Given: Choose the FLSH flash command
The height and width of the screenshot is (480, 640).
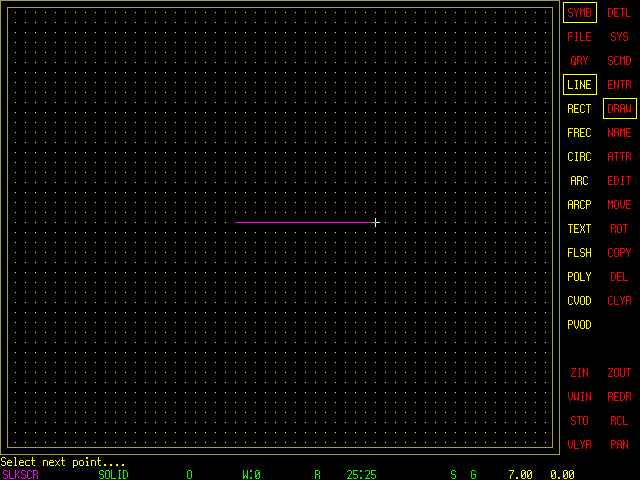Looking at the screenshot, I should click(x=579, y=253).
